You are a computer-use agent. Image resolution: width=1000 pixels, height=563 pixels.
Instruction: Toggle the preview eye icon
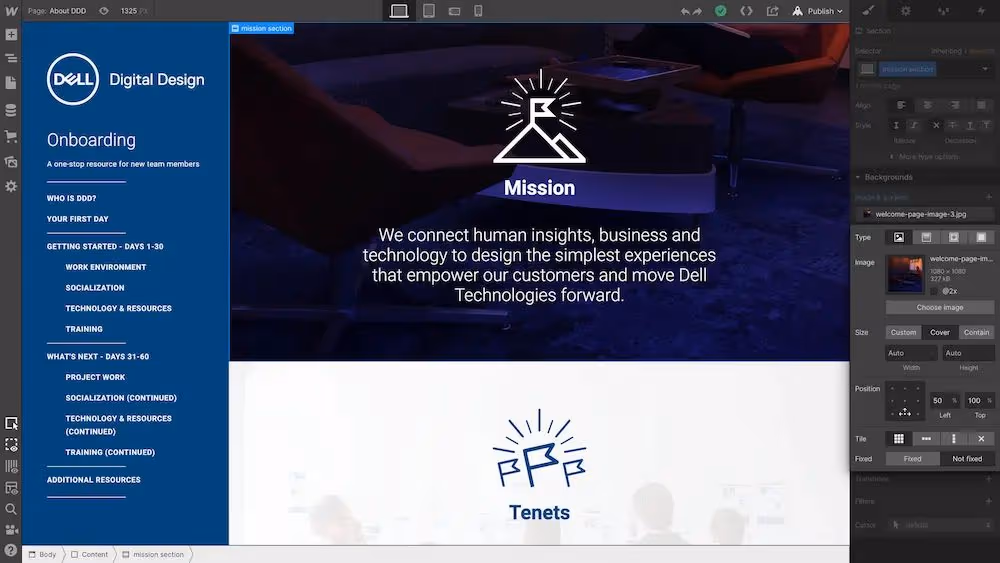click(x=104, y=11)
